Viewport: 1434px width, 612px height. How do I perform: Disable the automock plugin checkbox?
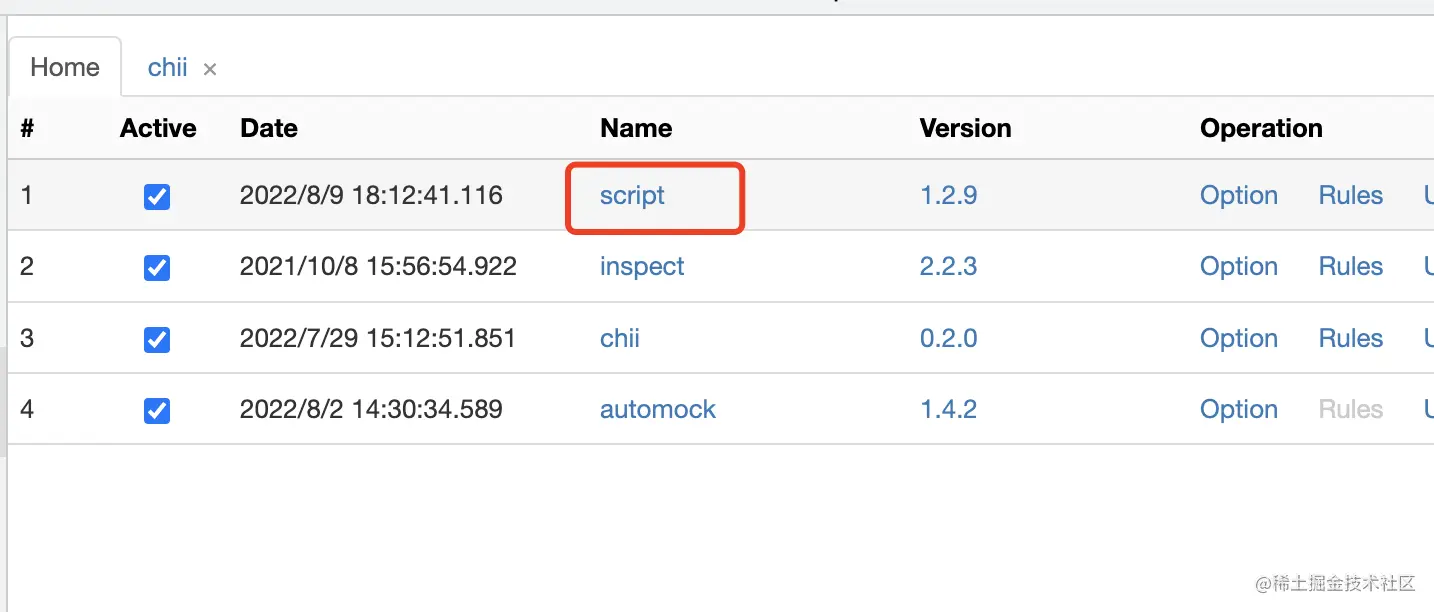point(157,411)
